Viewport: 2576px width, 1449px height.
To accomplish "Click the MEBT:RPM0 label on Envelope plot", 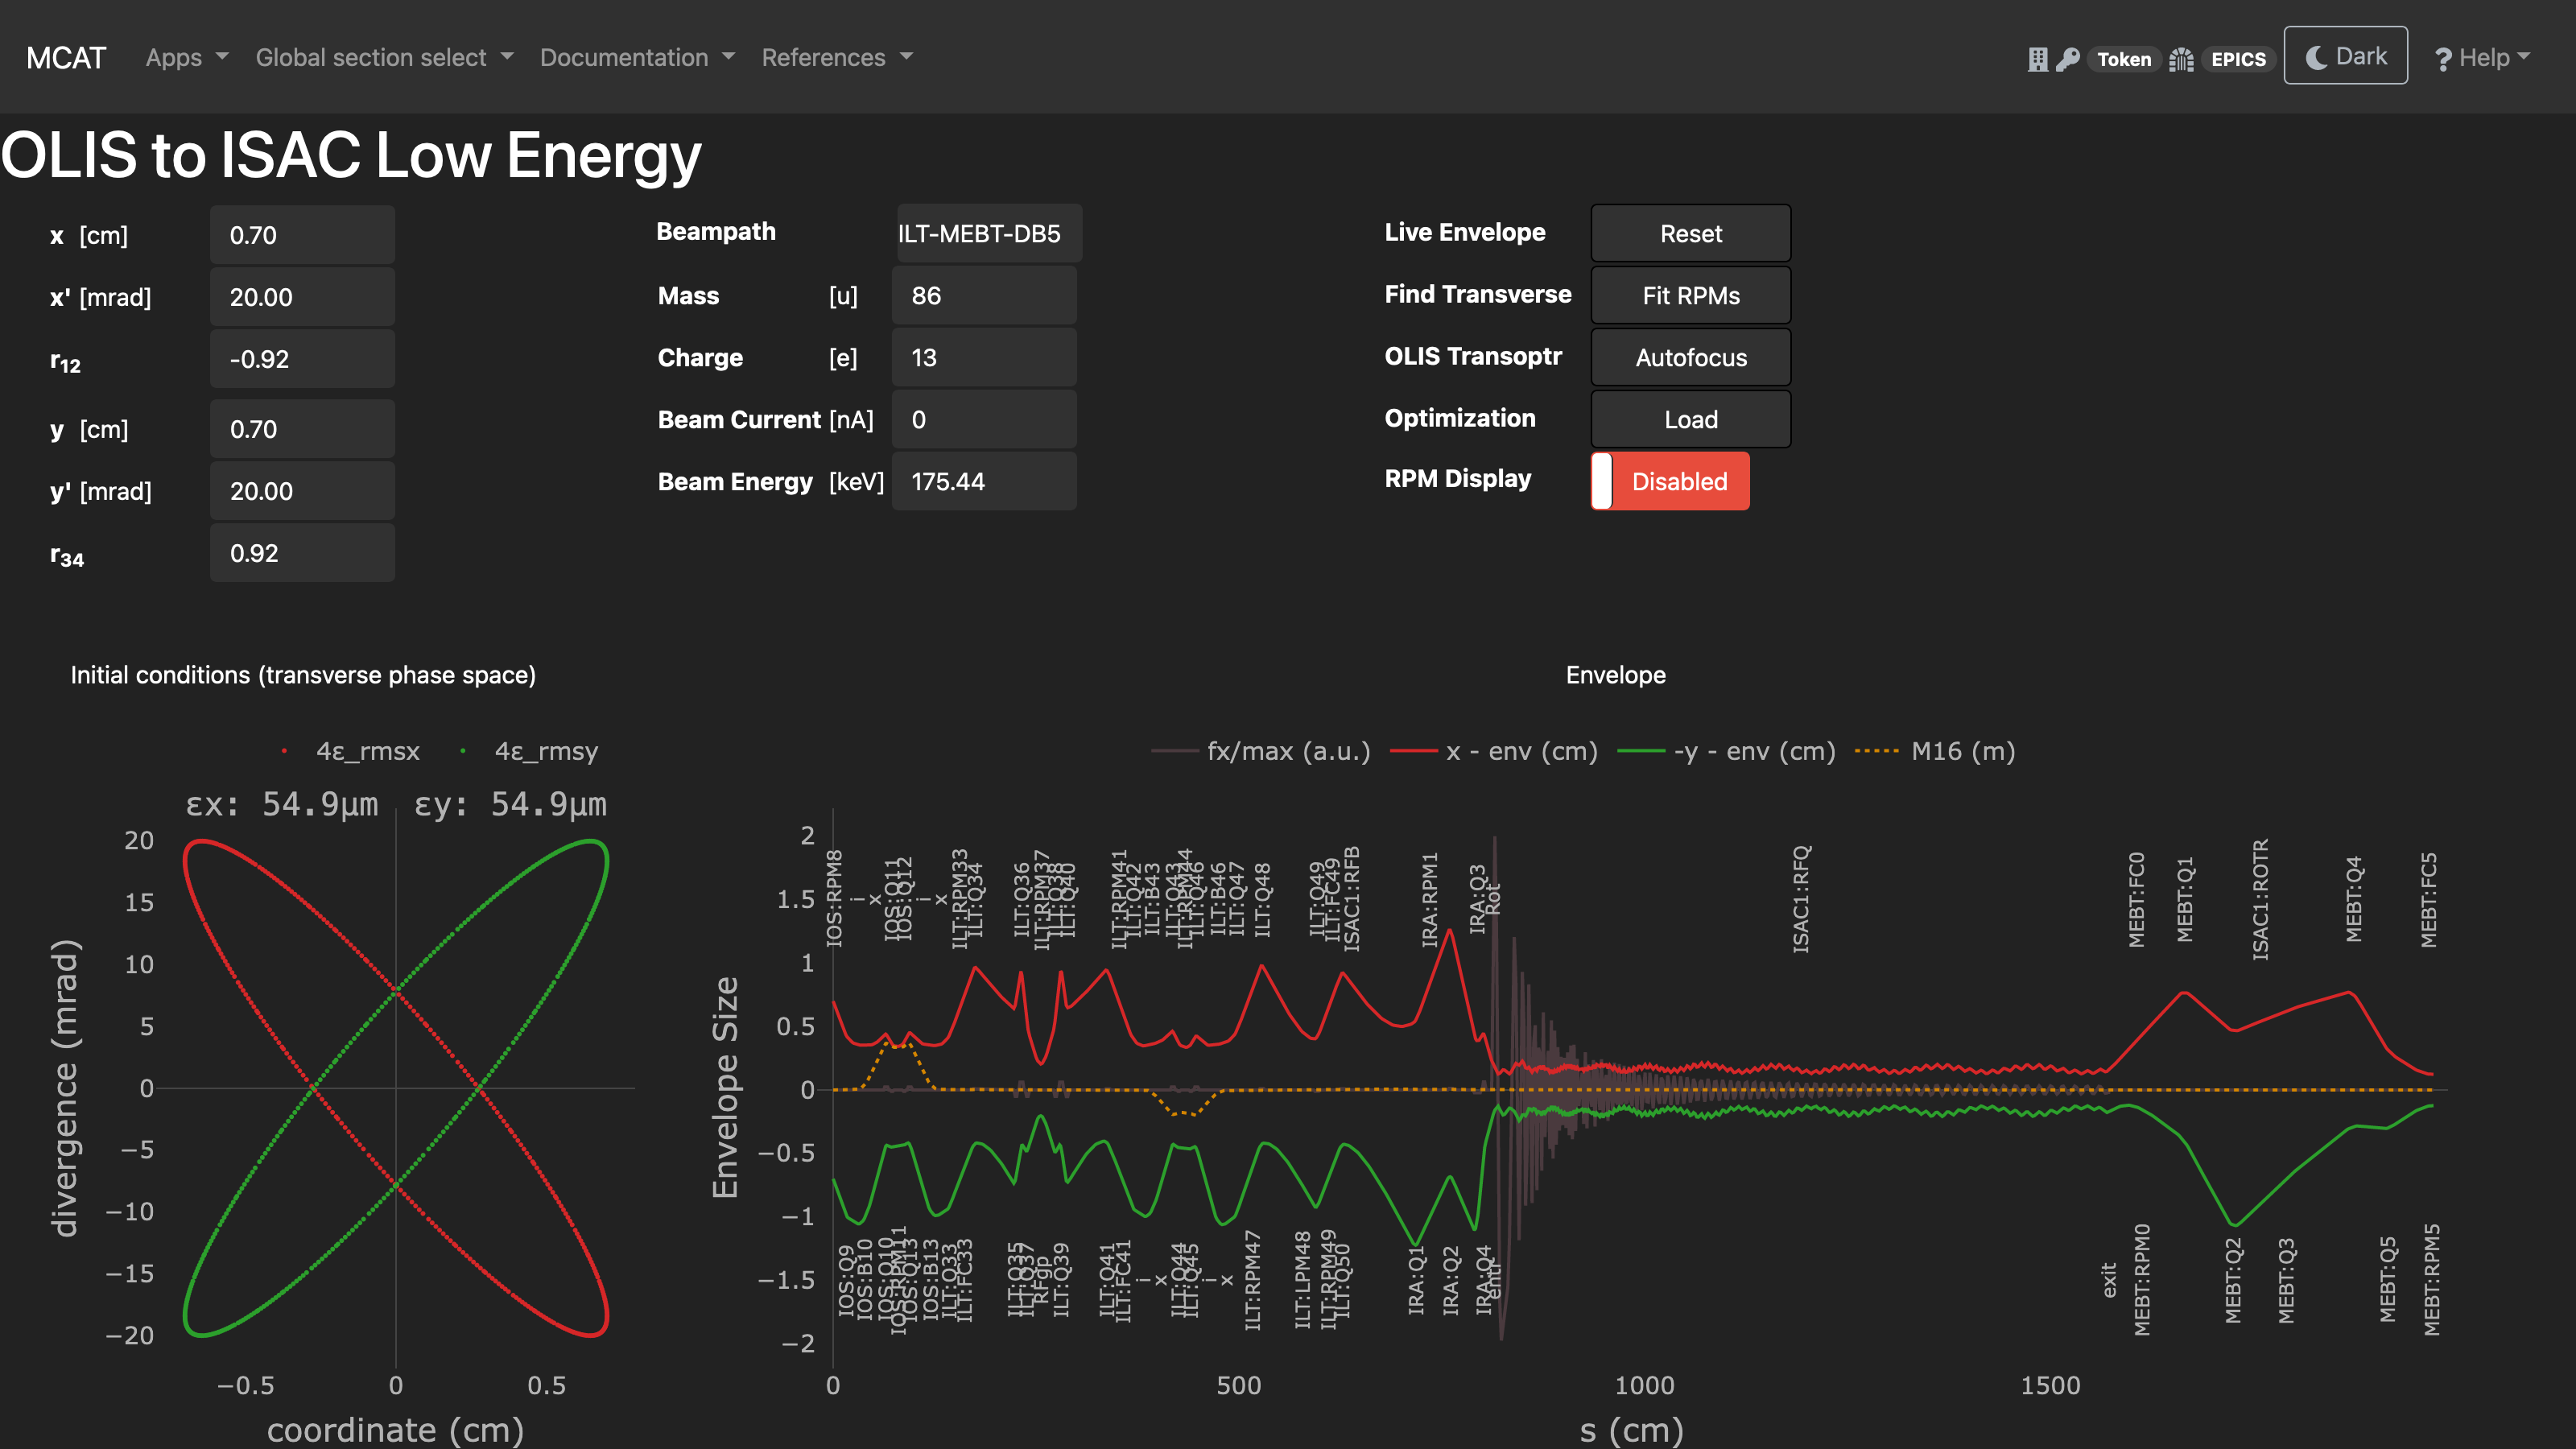I will click(2142, 1280).
